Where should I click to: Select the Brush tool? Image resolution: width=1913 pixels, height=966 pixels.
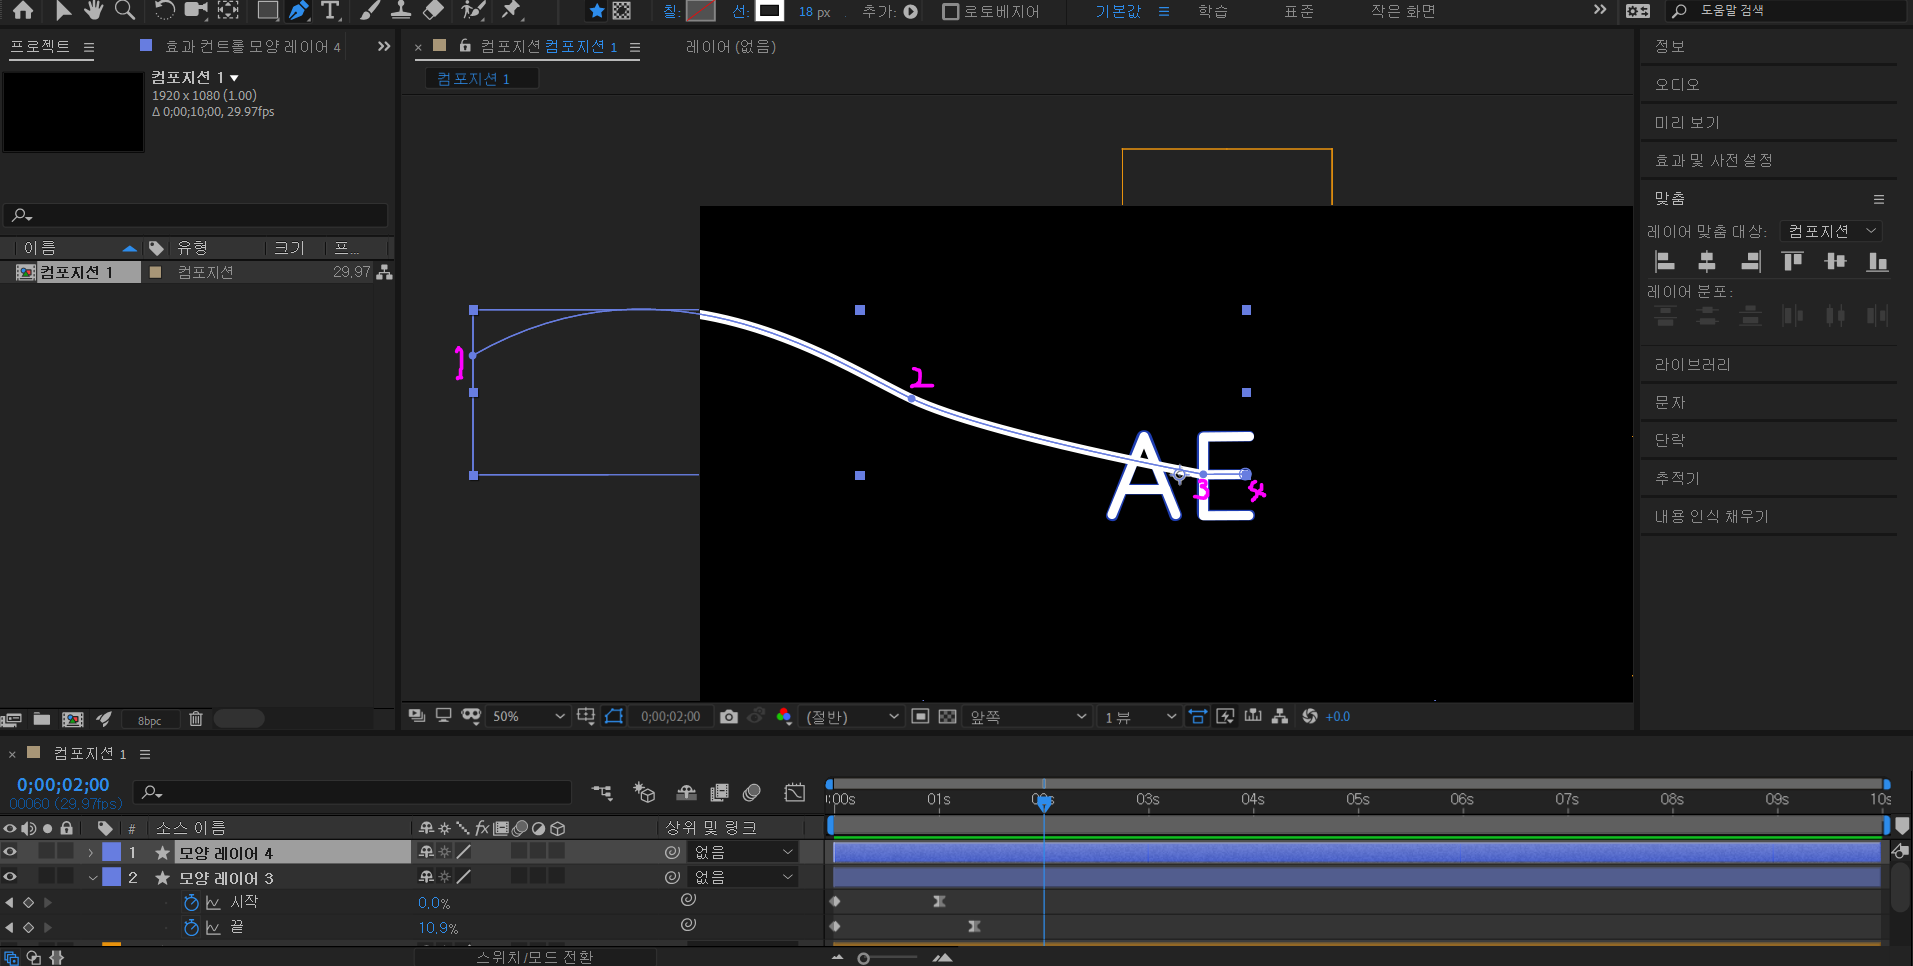click(370, 10)
